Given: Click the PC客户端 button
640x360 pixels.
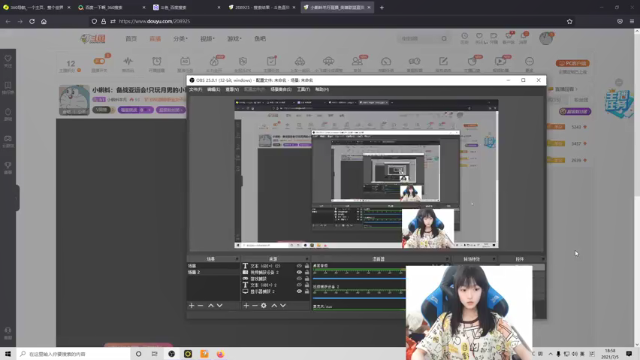Looking at the screenshot, I should coord(573,63).
